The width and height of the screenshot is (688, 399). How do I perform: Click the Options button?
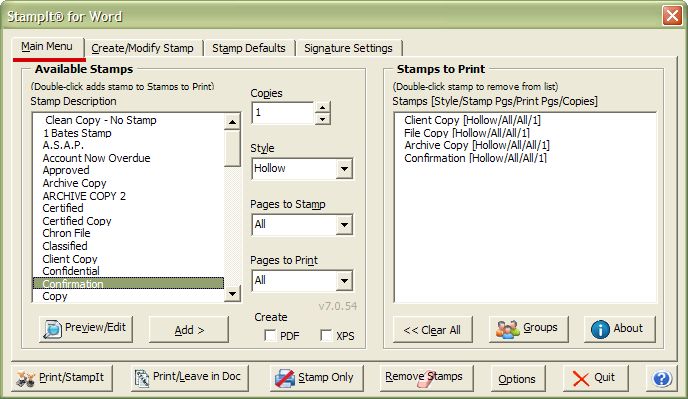(518, 378)
